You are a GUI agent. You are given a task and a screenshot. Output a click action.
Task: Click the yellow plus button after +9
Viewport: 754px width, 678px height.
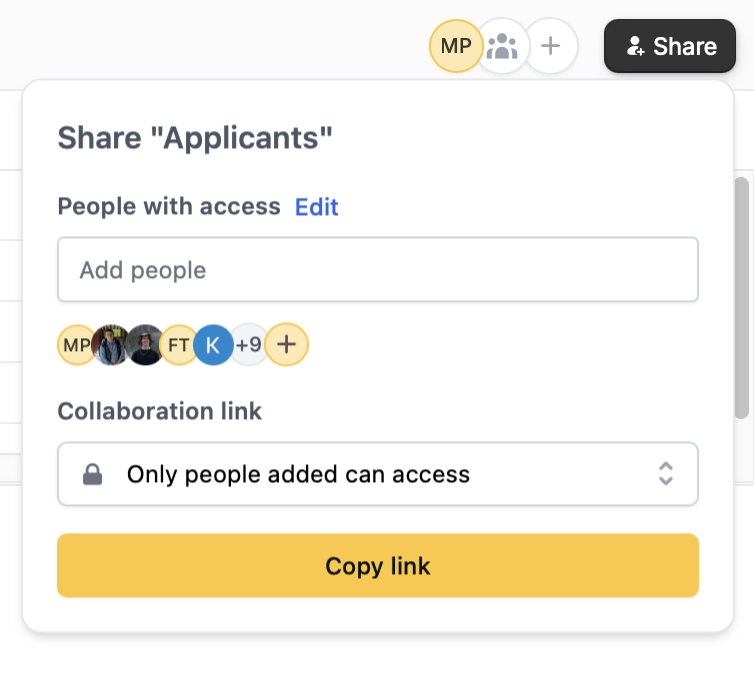287,344
